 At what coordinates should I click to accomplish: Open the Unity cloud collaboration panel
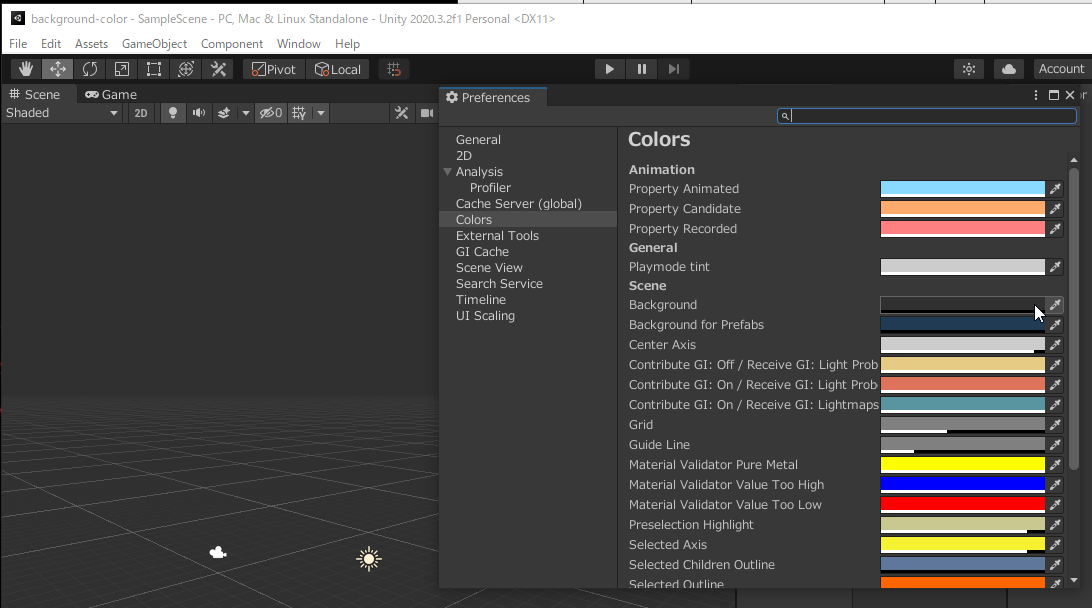click(x=1008, y=68)
